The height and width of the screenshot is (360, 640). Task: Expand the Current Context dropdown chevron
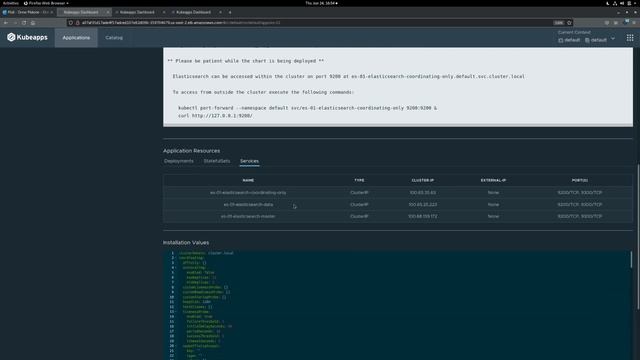click(x=613, y=38)
